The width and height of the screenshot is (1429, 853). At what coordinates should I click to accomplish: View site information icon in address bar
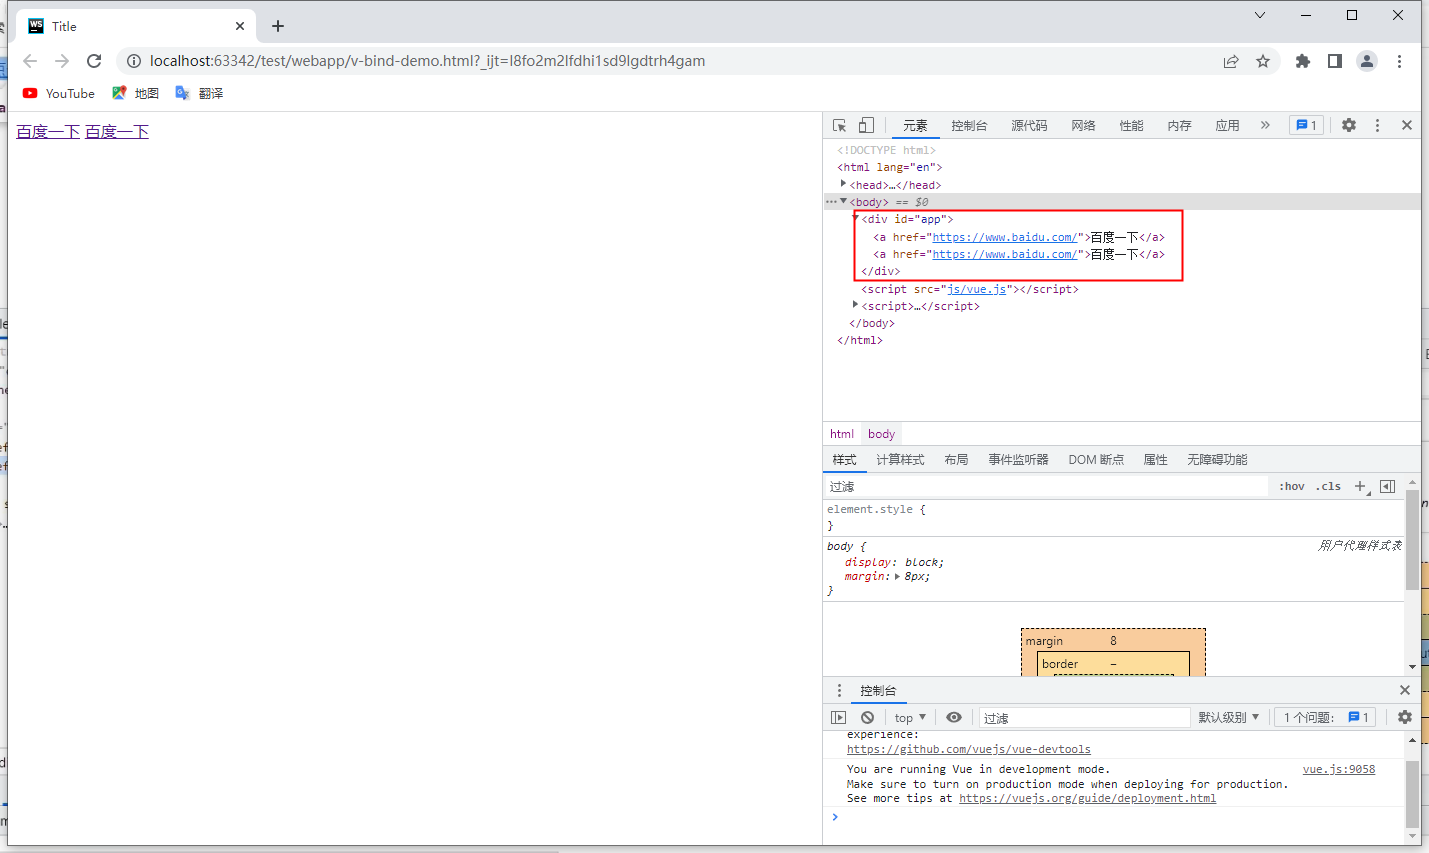pos(134,61)
